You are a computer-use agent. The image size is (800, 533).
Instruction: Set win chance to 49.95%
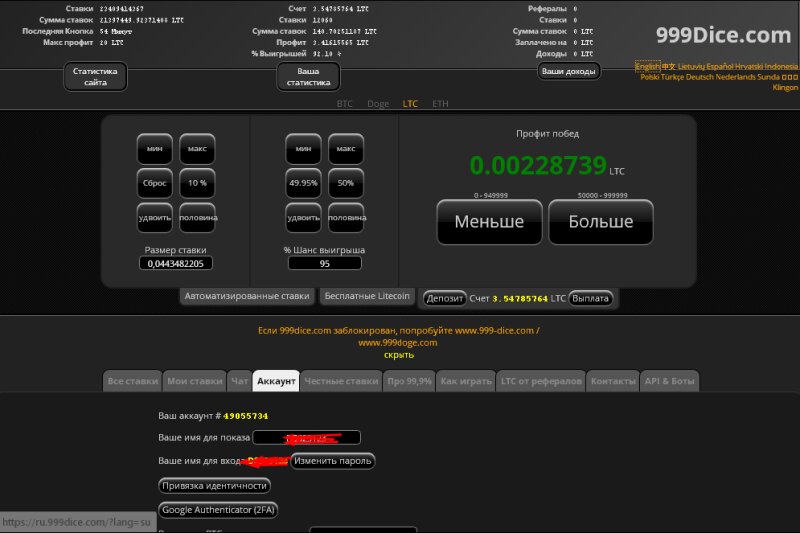click(303, 183)
